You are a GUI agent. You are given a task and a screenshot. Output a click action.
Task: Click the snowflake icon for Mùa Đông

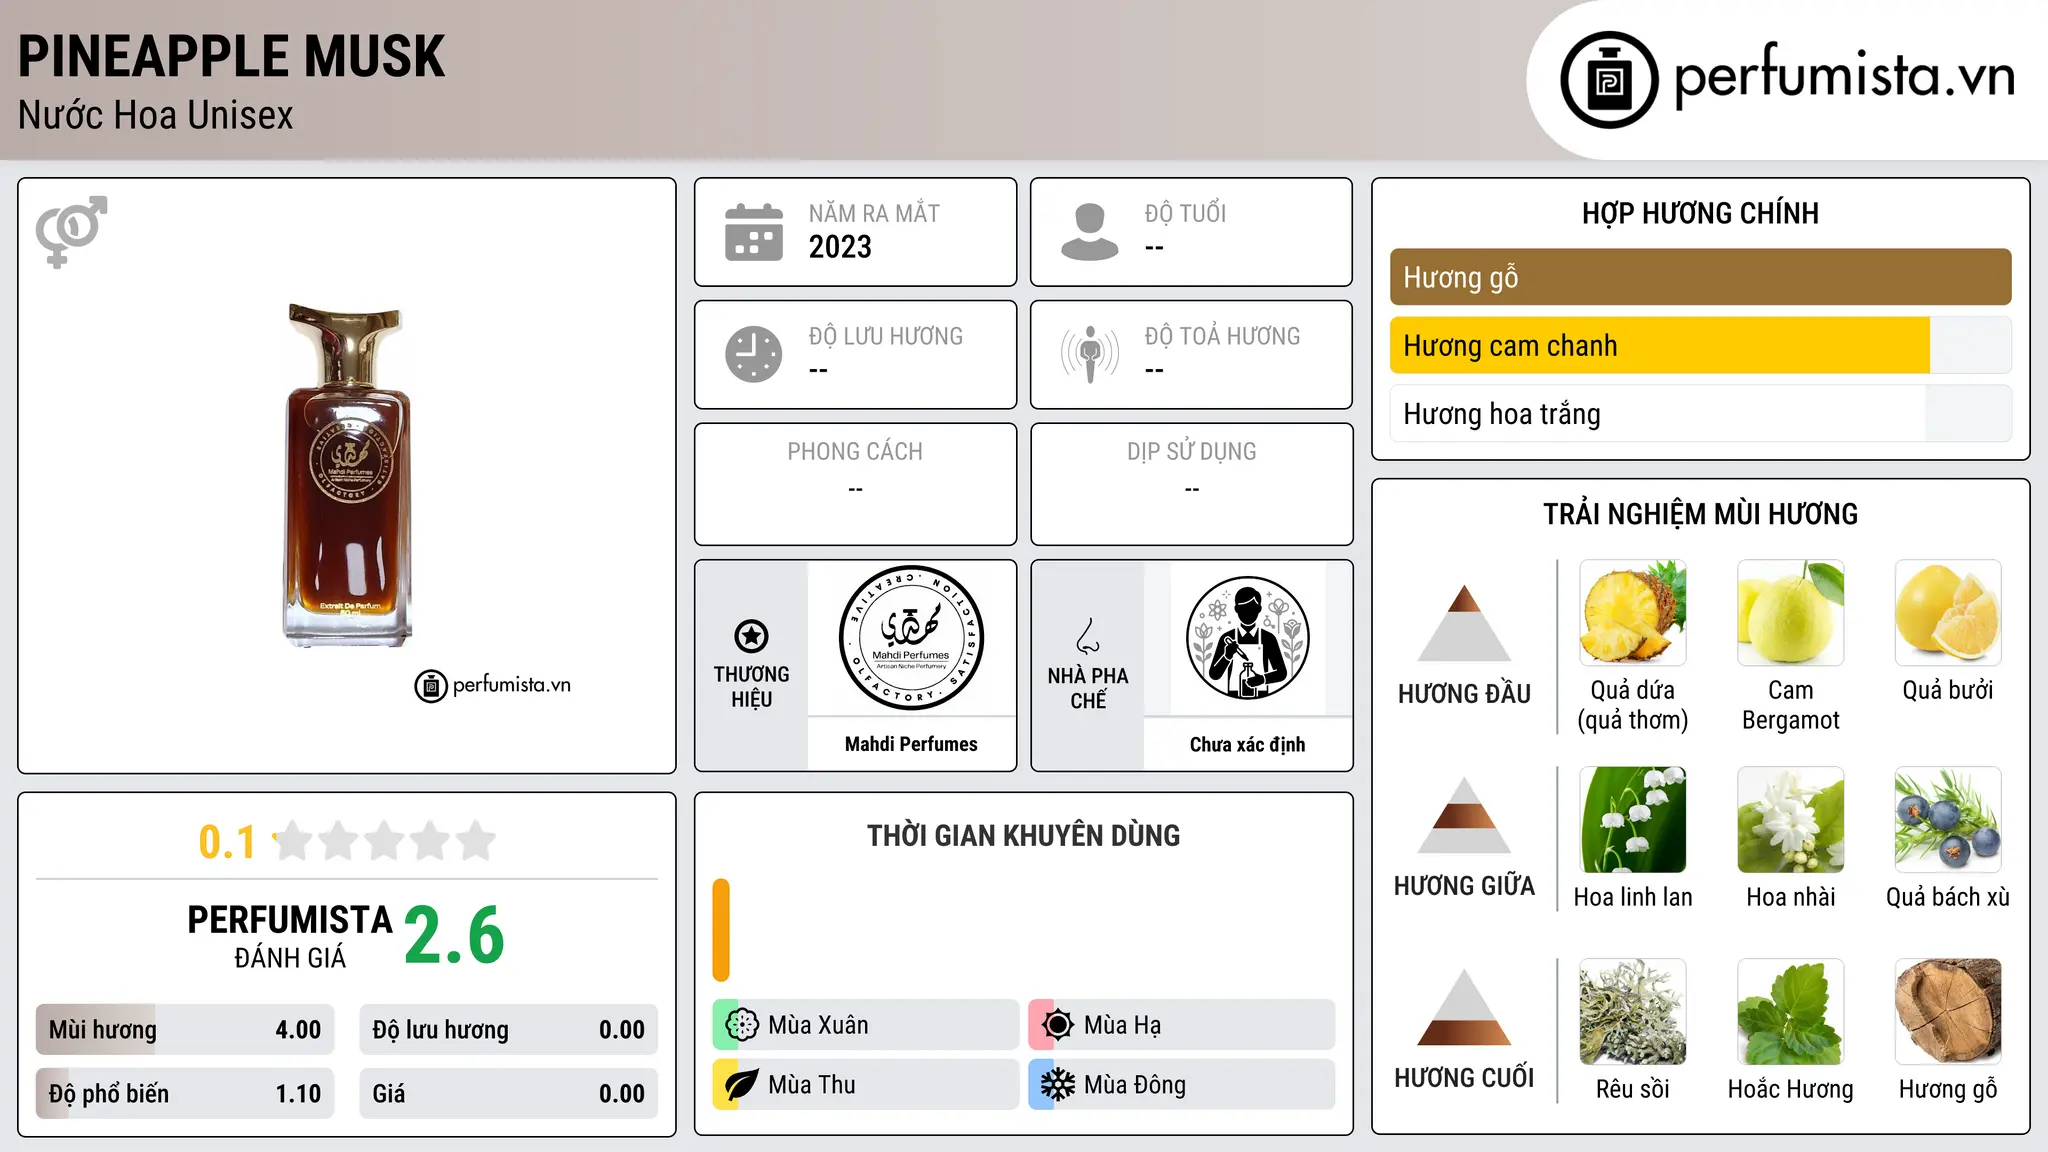tap(1058, 1085)
